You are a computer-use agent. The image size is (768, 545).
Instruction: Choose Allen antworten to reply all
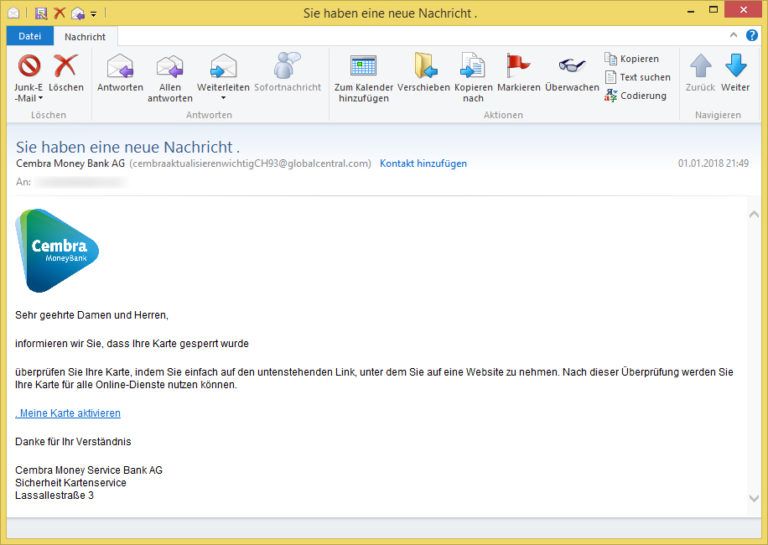[169, 78]
